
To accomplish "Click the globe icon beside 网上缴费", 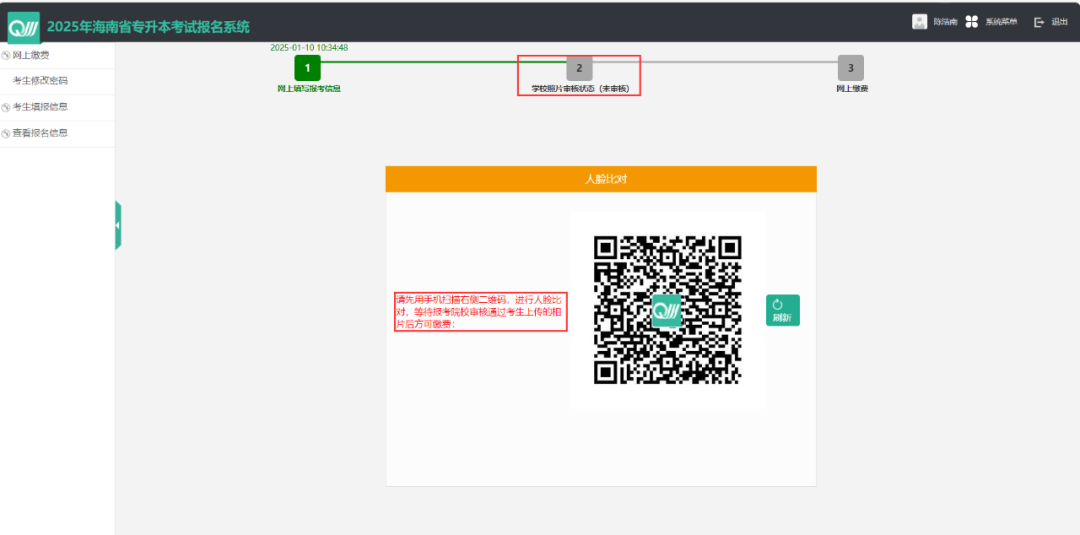I will click(x=6, y=56).
